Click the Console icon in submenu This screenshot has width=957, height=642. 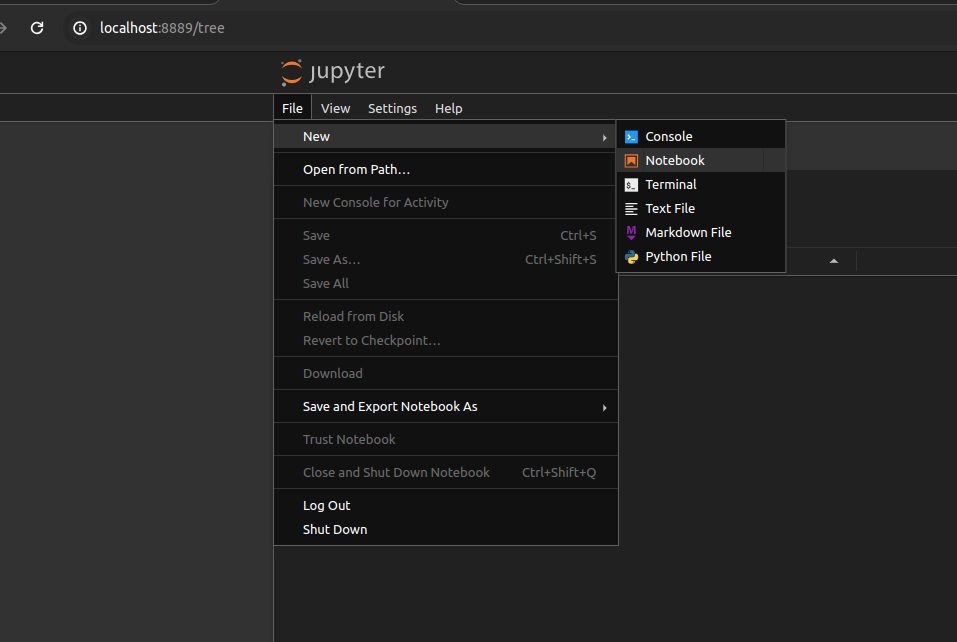[631, 137]
